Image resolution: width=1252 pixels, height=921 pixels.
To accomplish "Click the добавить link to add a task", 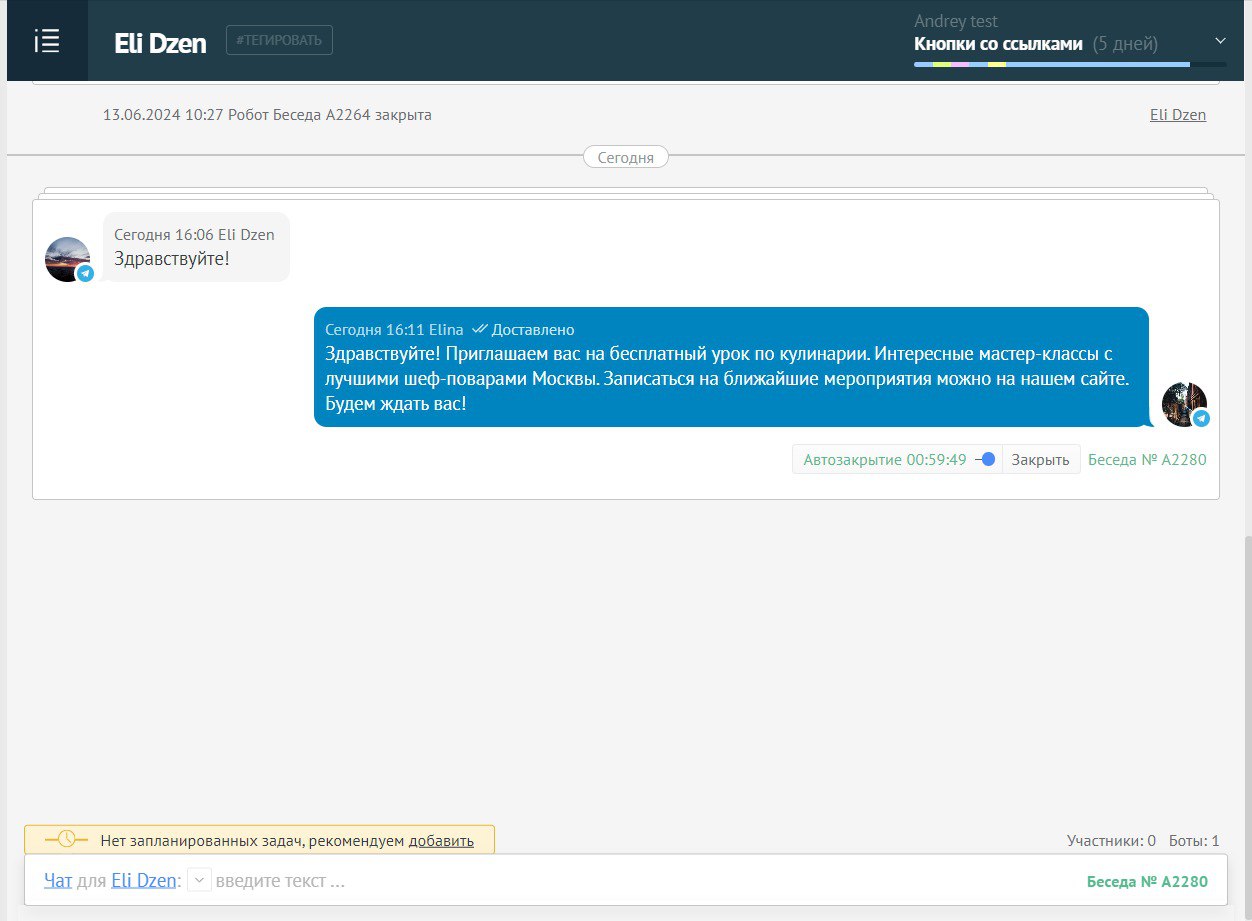I will click(x=441, y=841).
